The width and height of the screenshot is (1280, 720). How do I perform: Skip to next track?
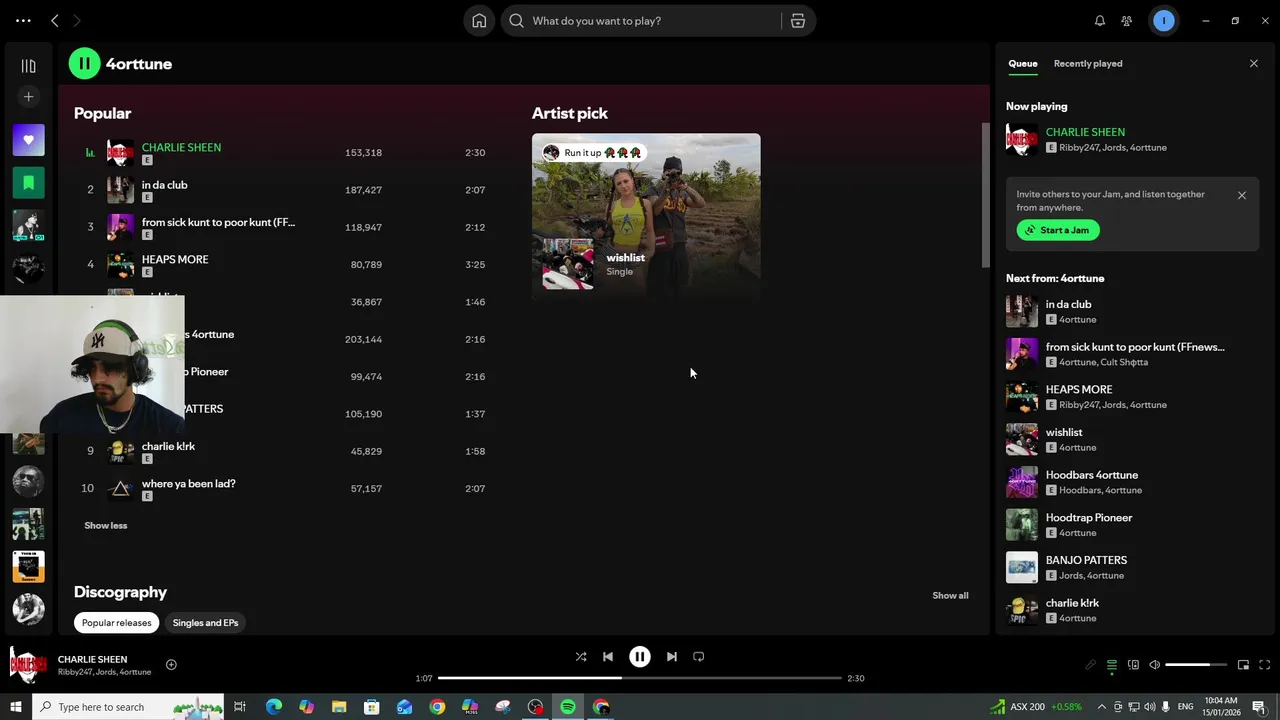(672, 657)
